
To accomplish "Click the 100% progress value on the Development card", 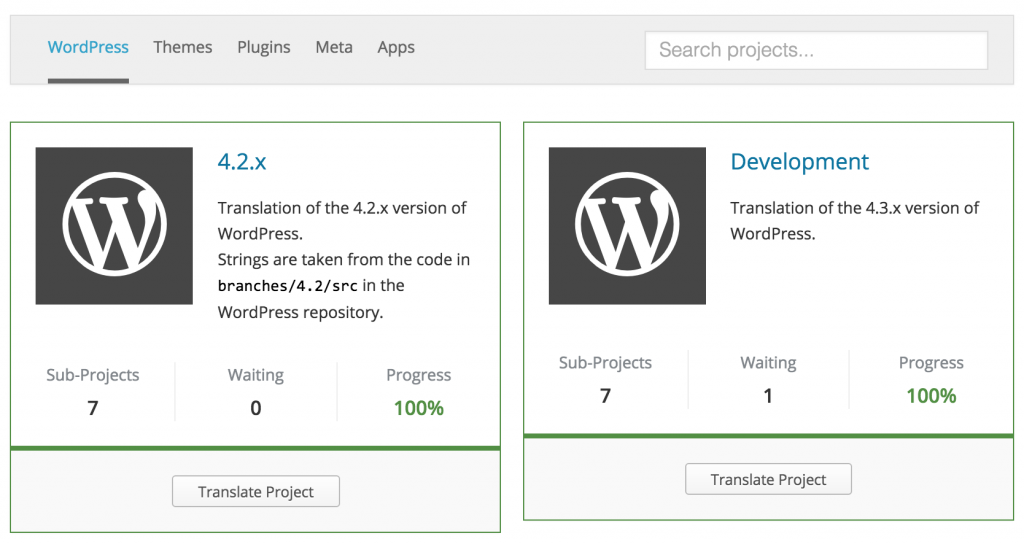I will click(x=931, y=396).
